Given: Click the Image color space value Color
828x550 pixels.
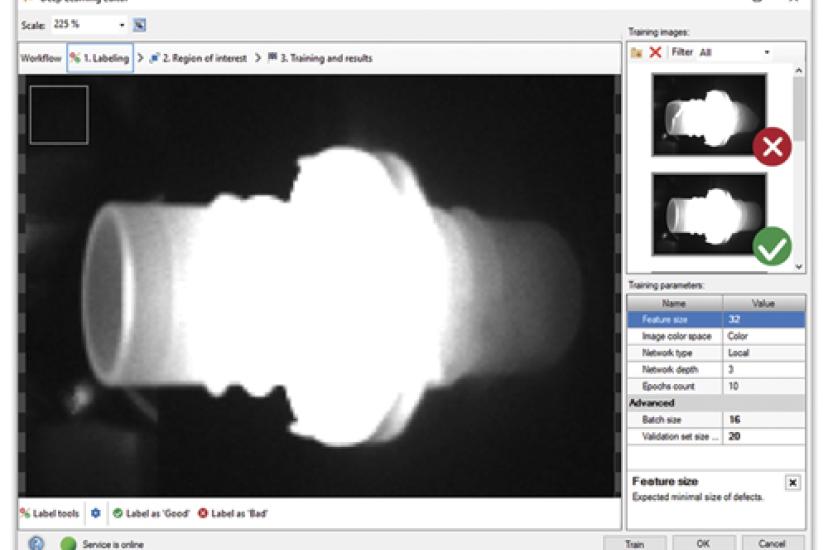Looking at the screenshot, I should (x=764, y=336).
